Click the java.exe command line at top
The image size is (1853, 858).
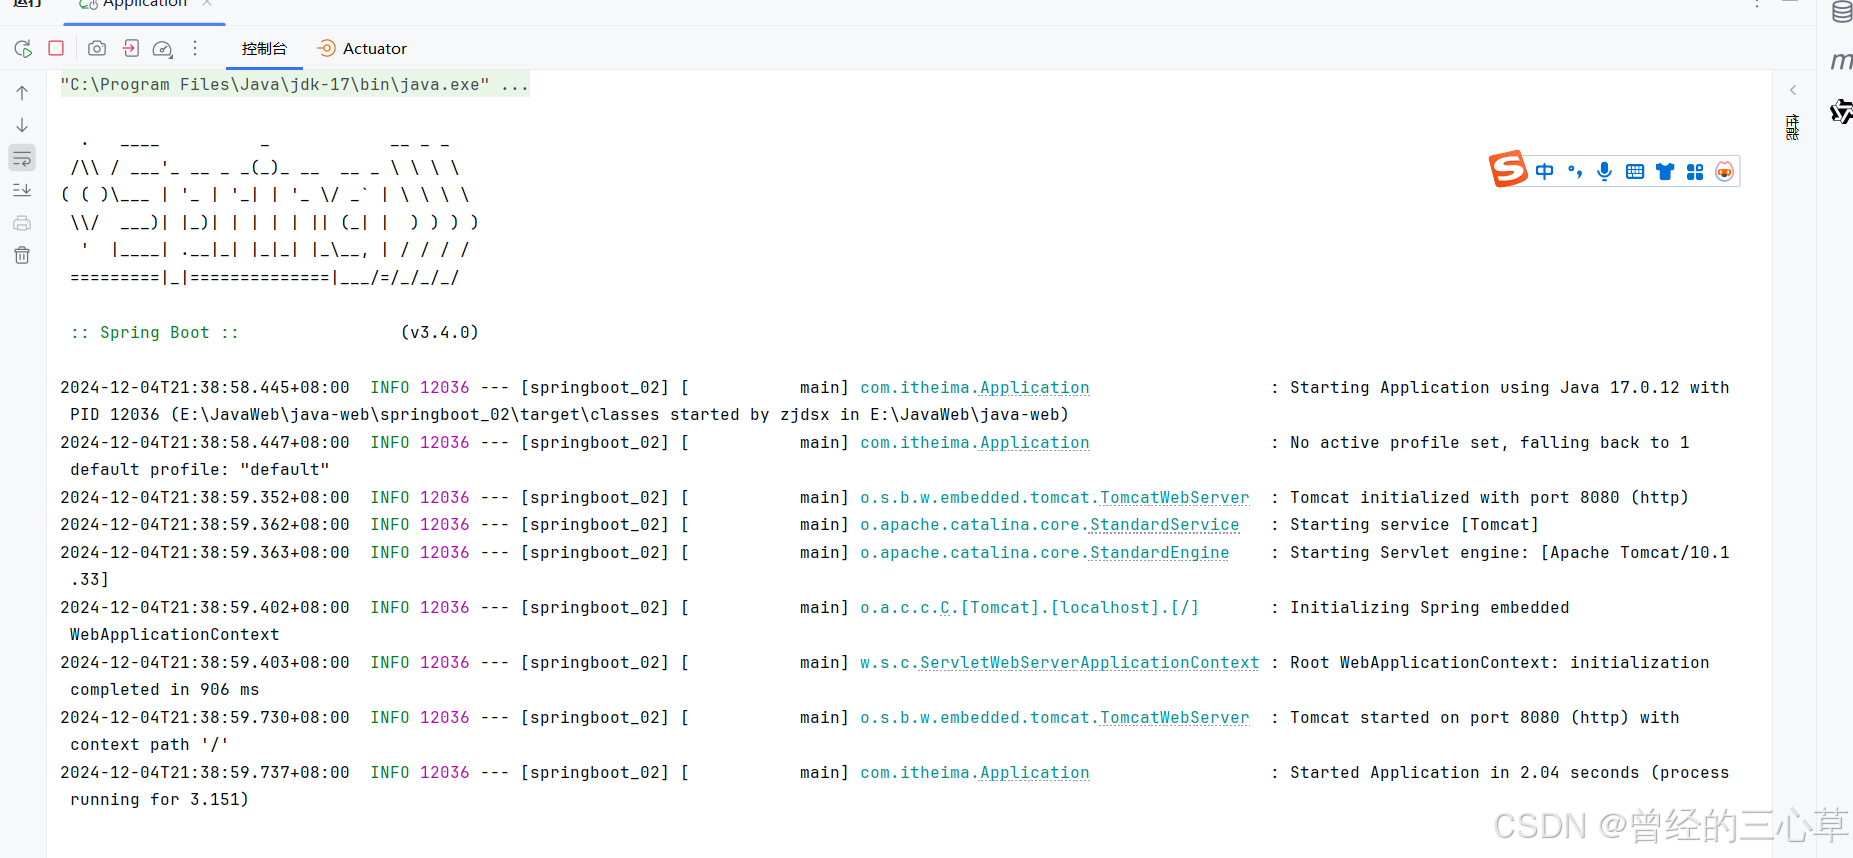click(295, 85)
